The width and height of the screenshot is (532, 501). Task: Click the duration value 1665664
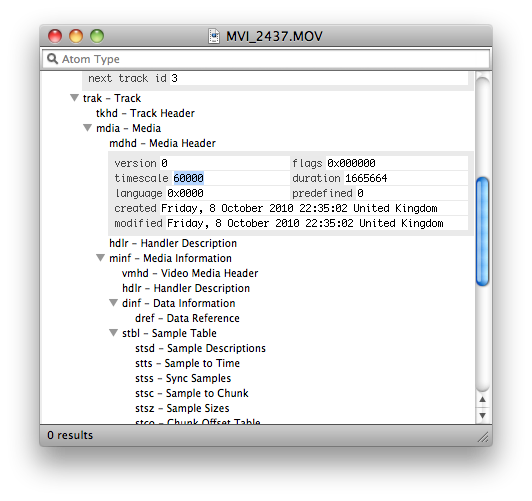pos(366,178)
